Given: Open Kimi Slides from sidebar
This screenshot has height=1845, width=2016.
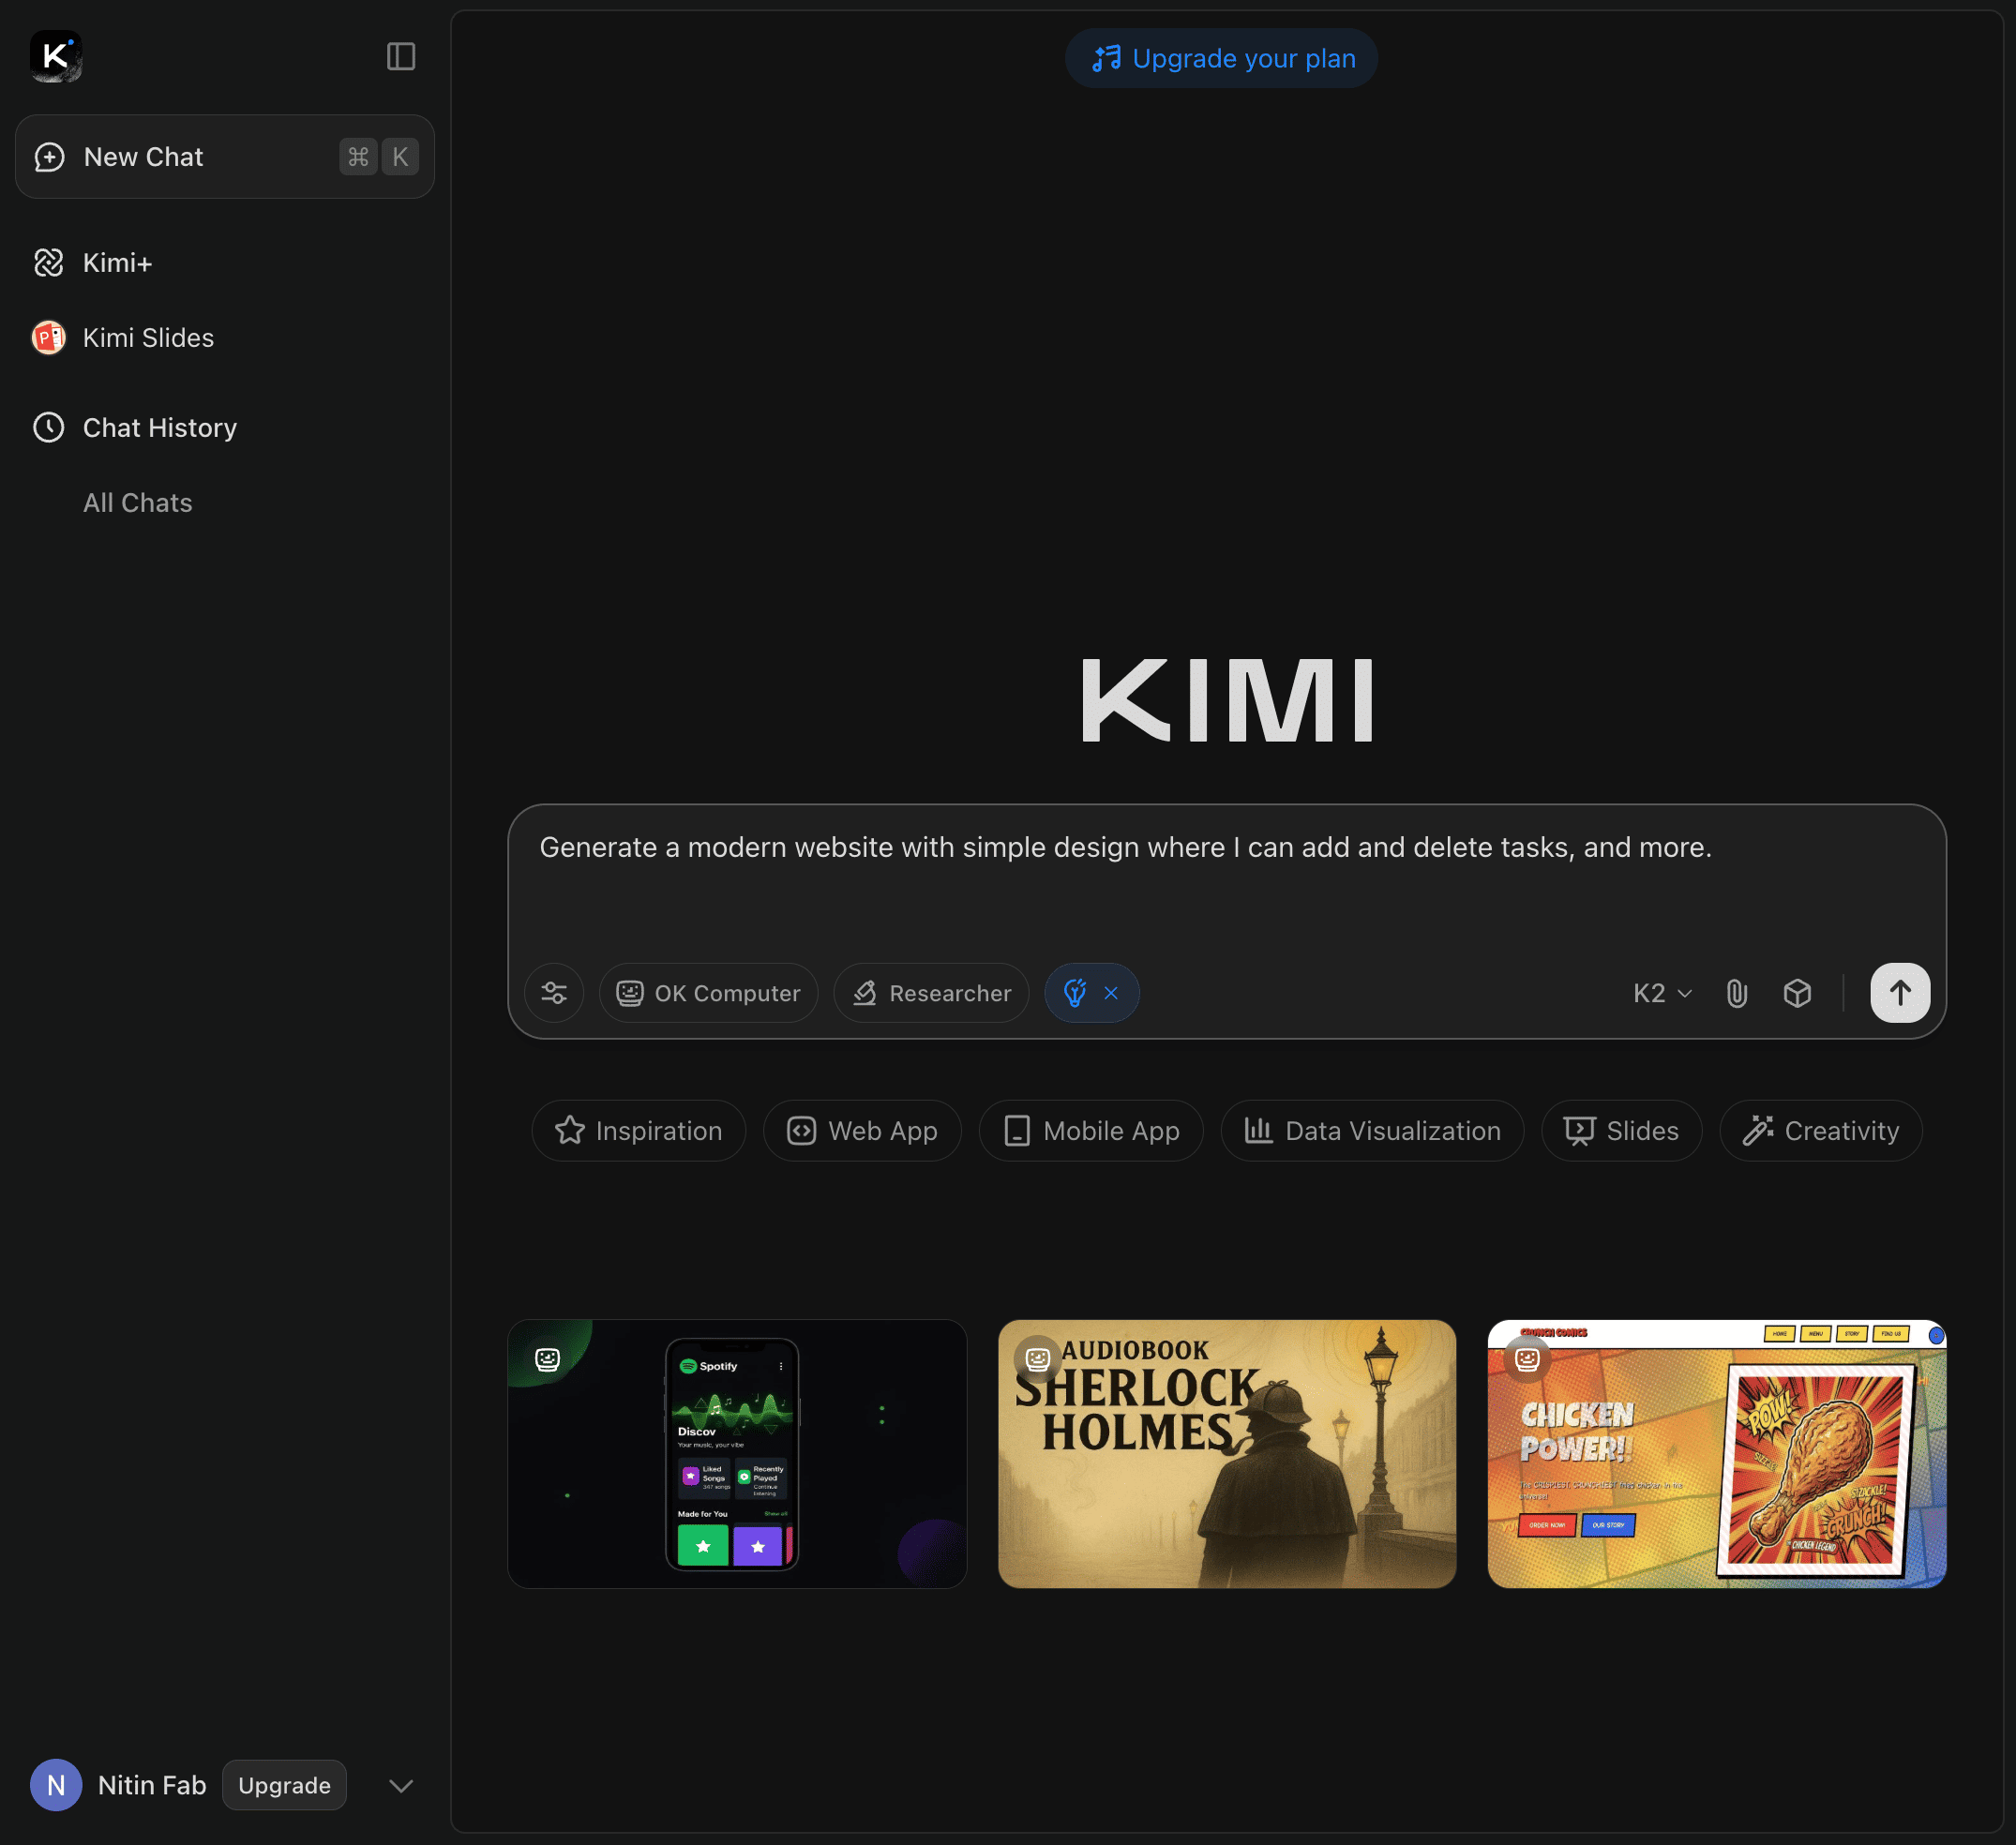Looking at the screenshot, I should 148,338.
